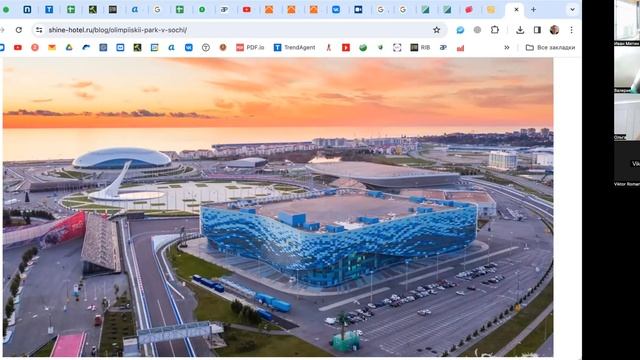Switch to the dark blue 'n' tab
This screenshot has height=360, width=640.
(x=27, y=9)
